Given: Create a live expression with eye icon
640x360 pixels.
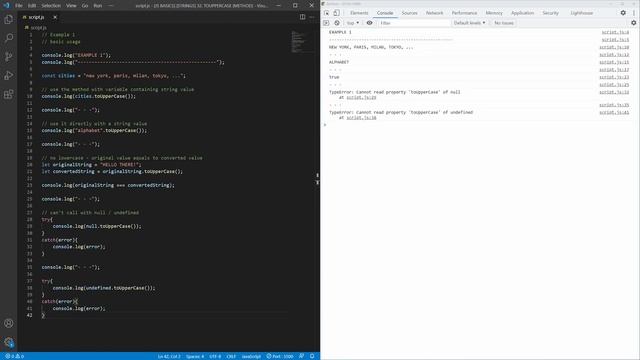Looking at the screenshot, I should coord(369,23).
